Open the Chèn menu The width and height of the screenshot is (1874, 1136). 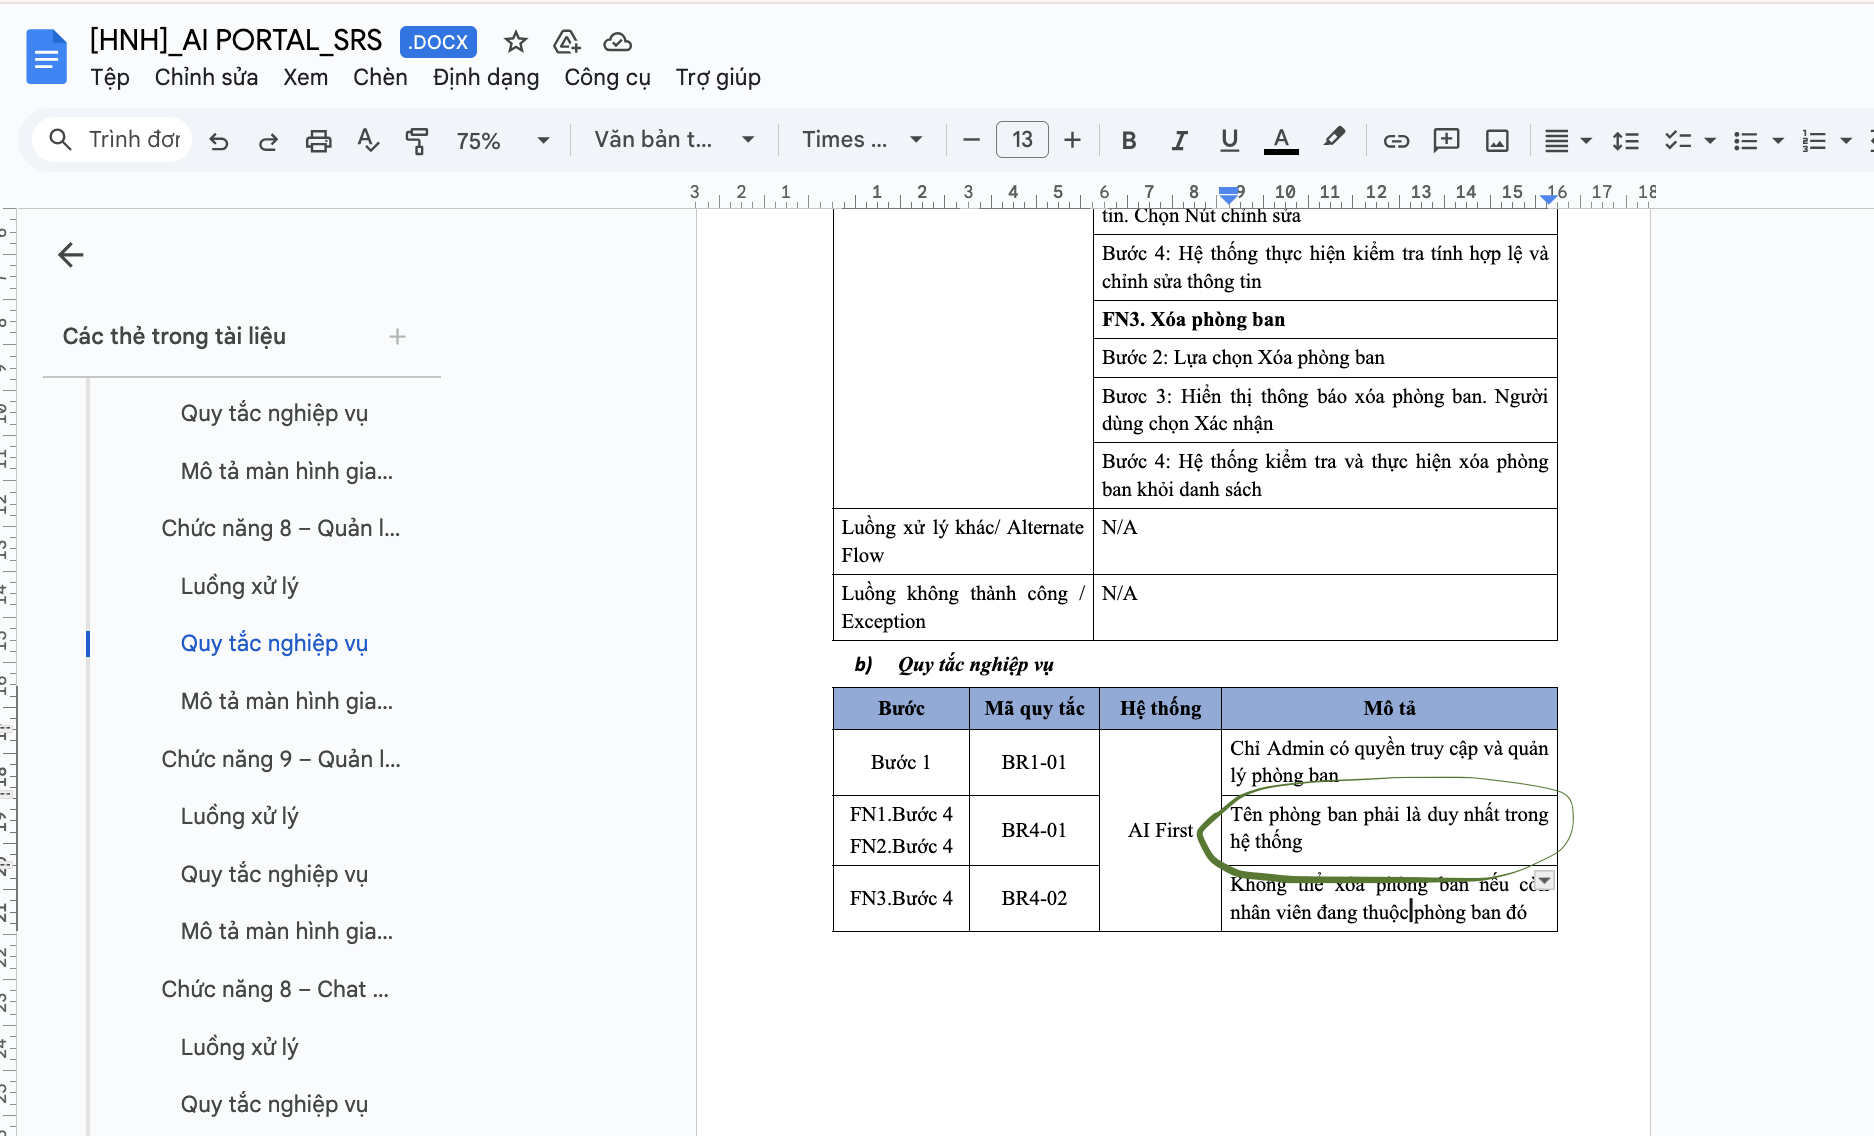coord(380,77)
